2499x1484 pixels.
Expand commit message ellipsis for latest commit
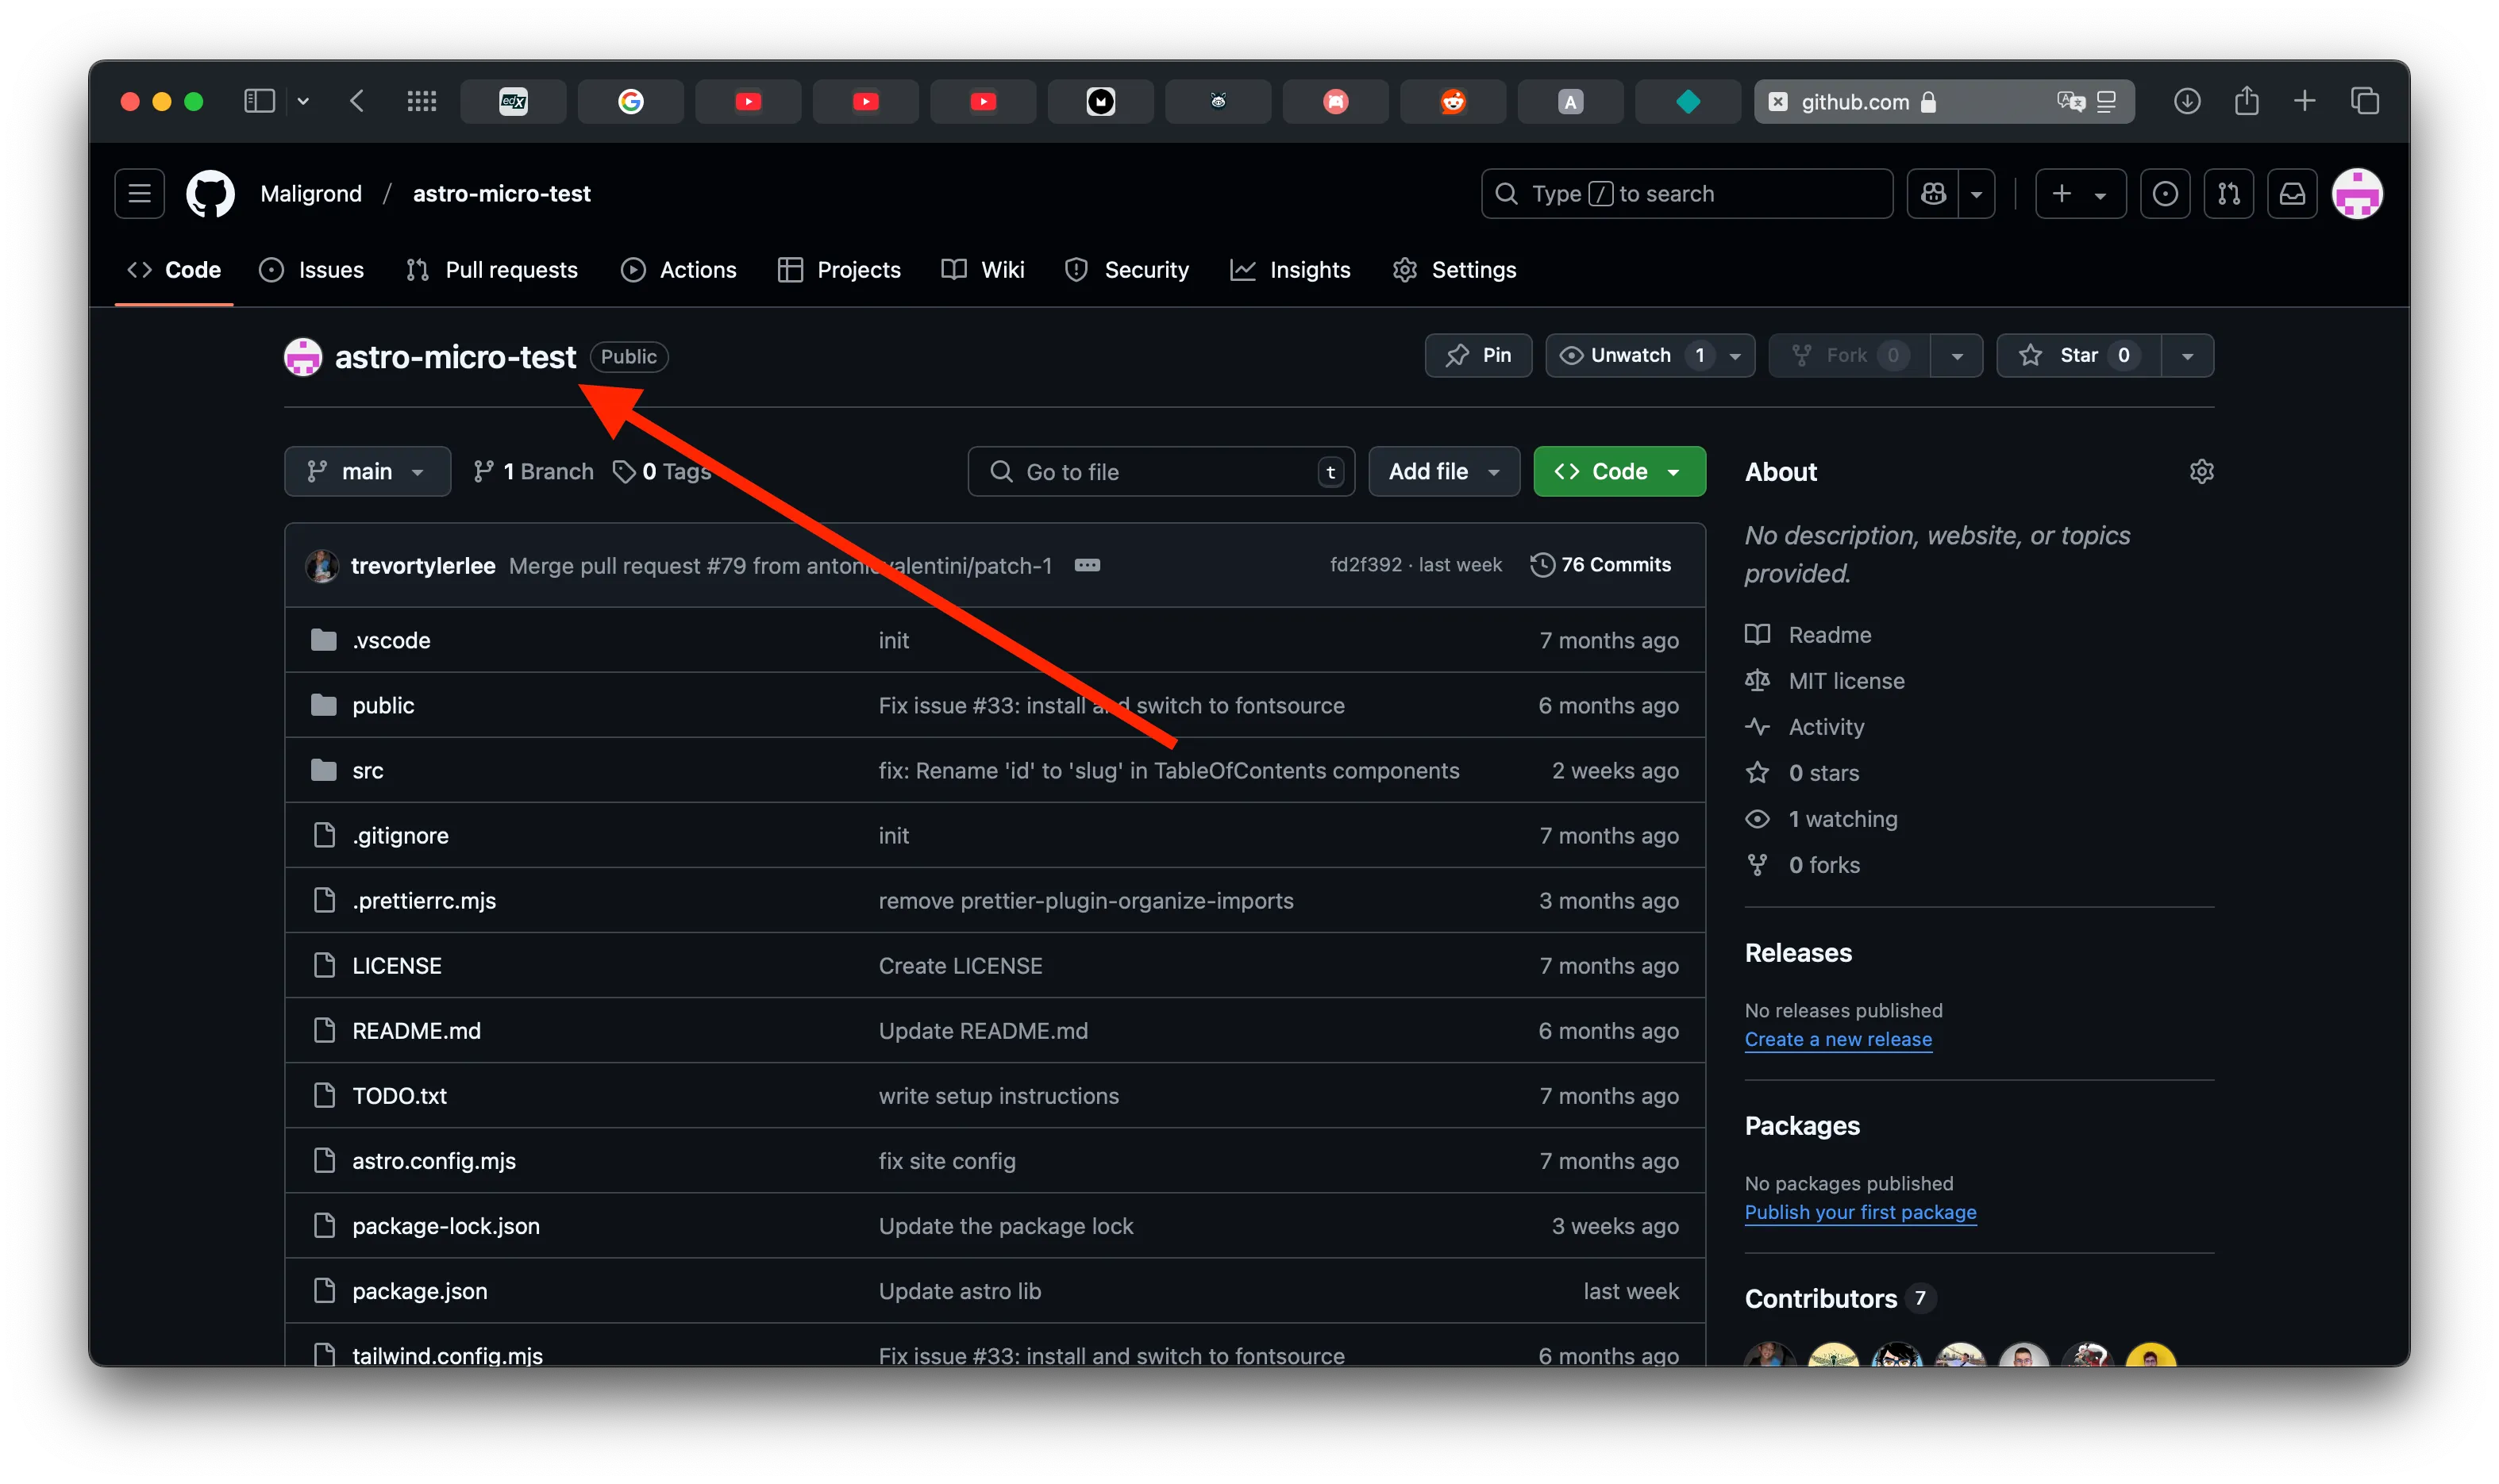(1087, 565)
